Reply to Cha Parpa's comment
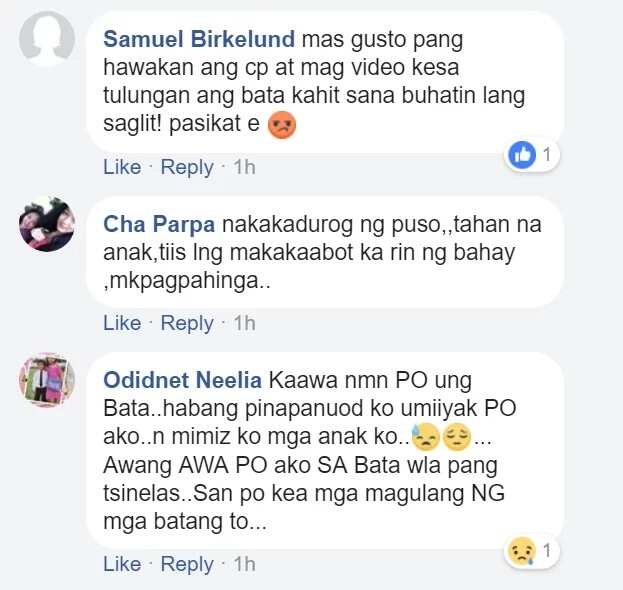623x590 pixels. [x=187, y=323]
